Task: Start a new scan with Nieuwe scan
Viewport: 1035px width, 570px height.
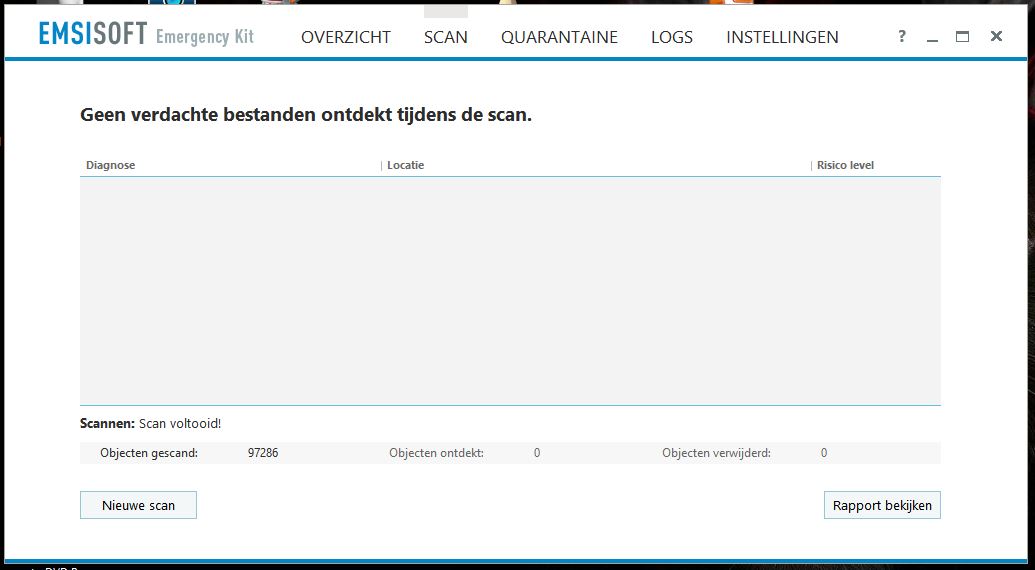Action: (x=138, y=505)
